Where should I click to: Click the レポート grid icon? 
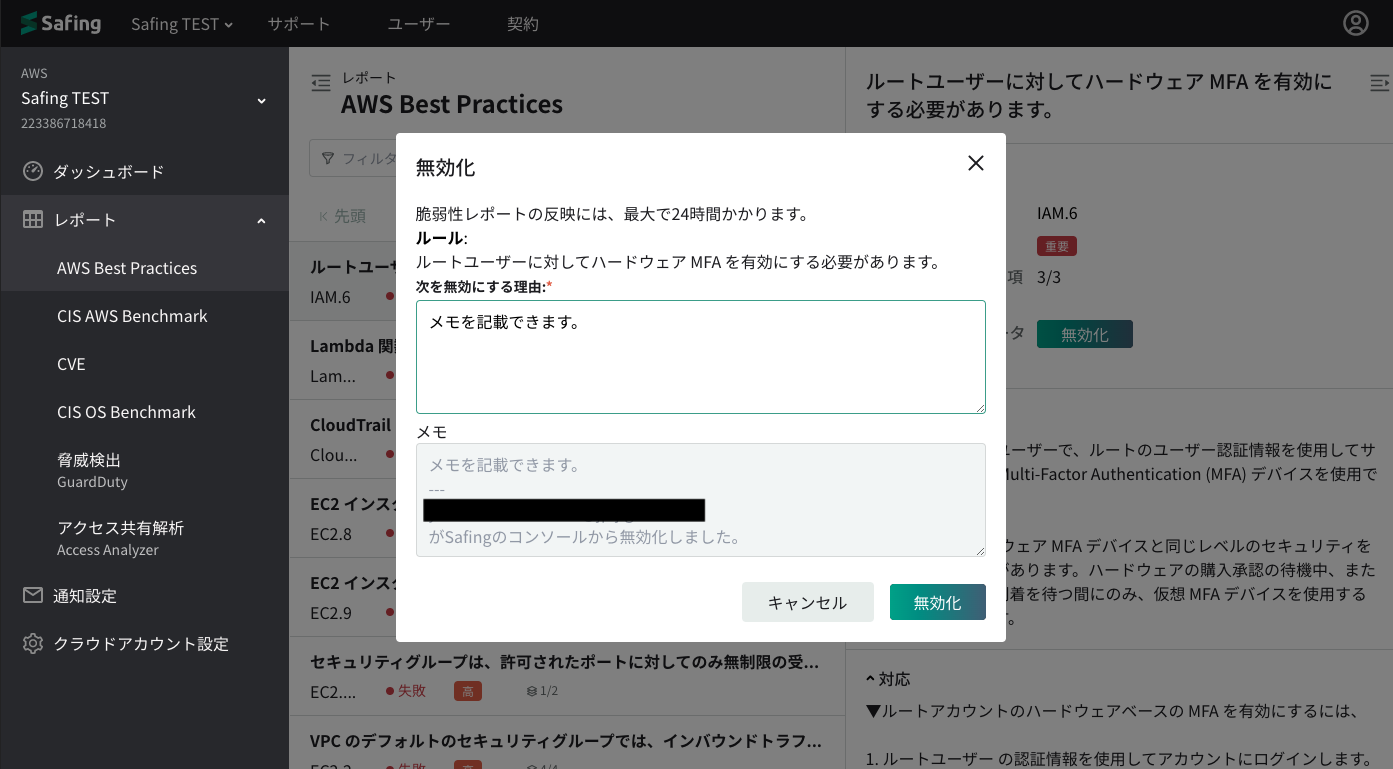(x=33, y=219)
